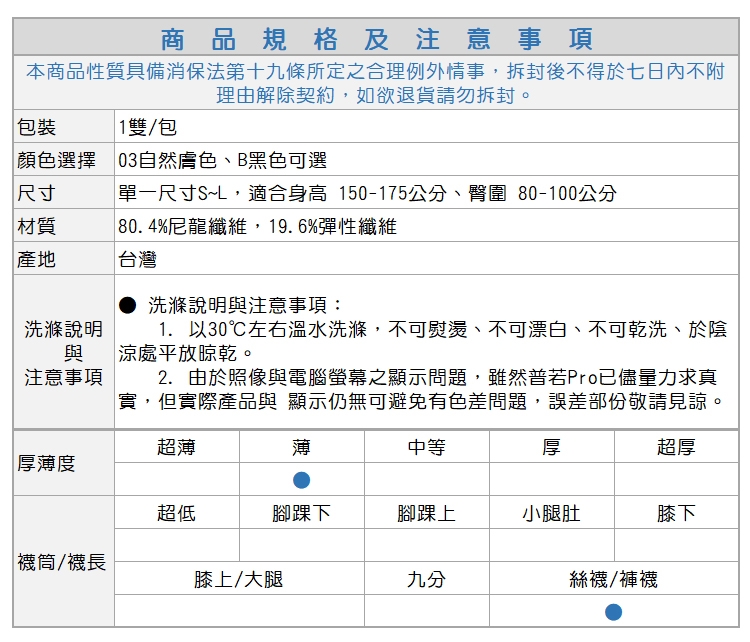The width and height of the screenshot is (750, 642).
Task: Click the blue 消保法 return notice text
Action: tap(375, 83)
